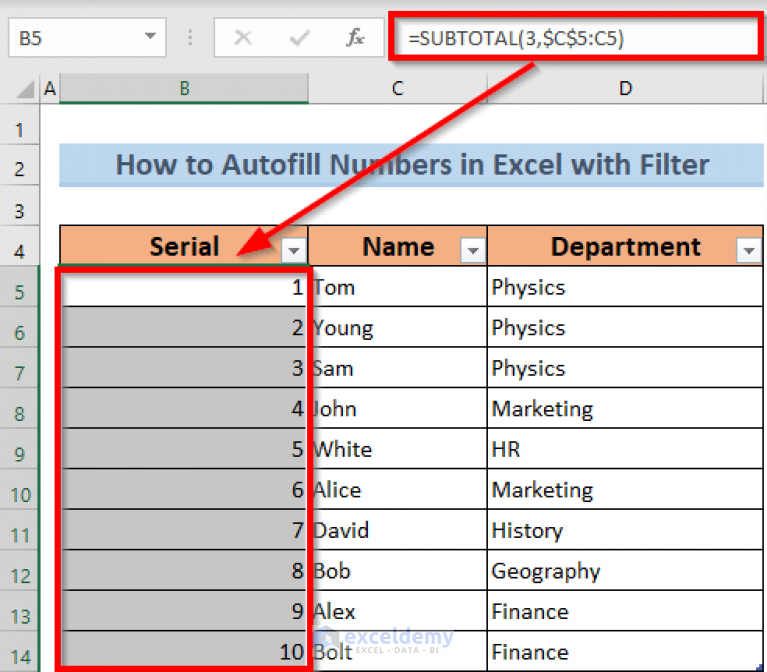Screen dimensions: 767x672
Task: Select row 6 header
Action: (x=20, y=327)
